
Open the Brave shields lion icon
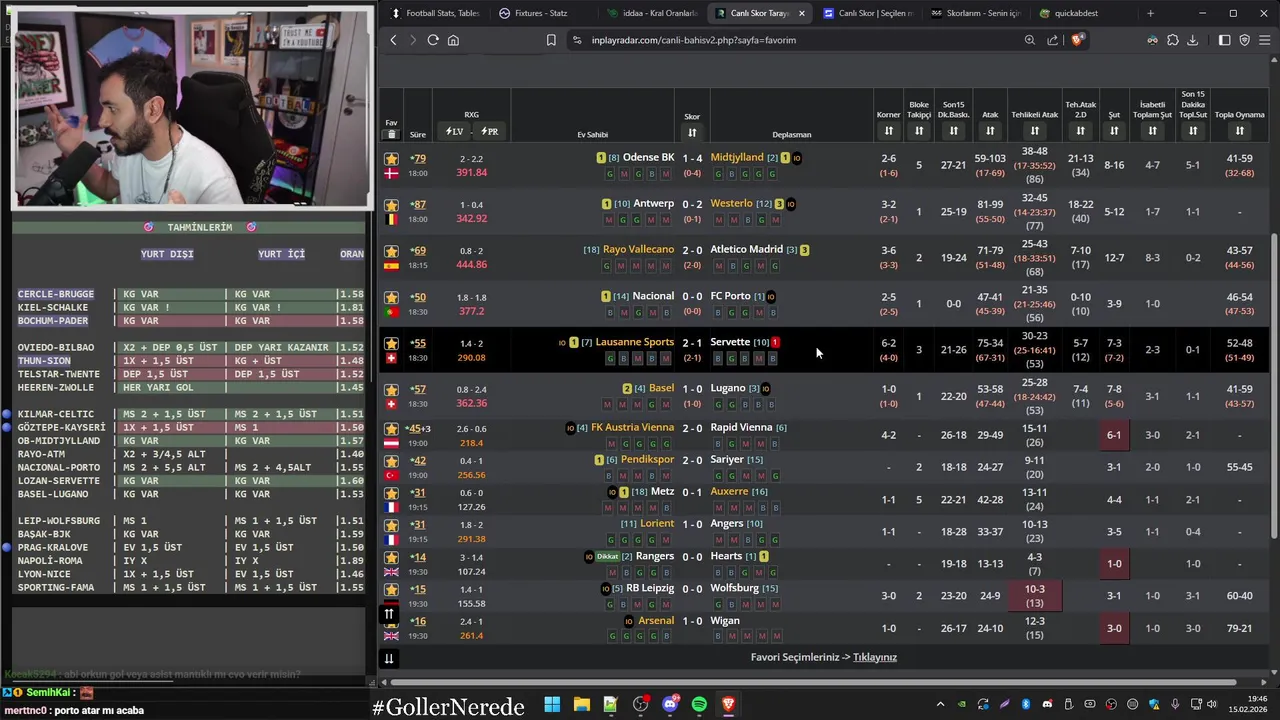(x=1077, y=40)
